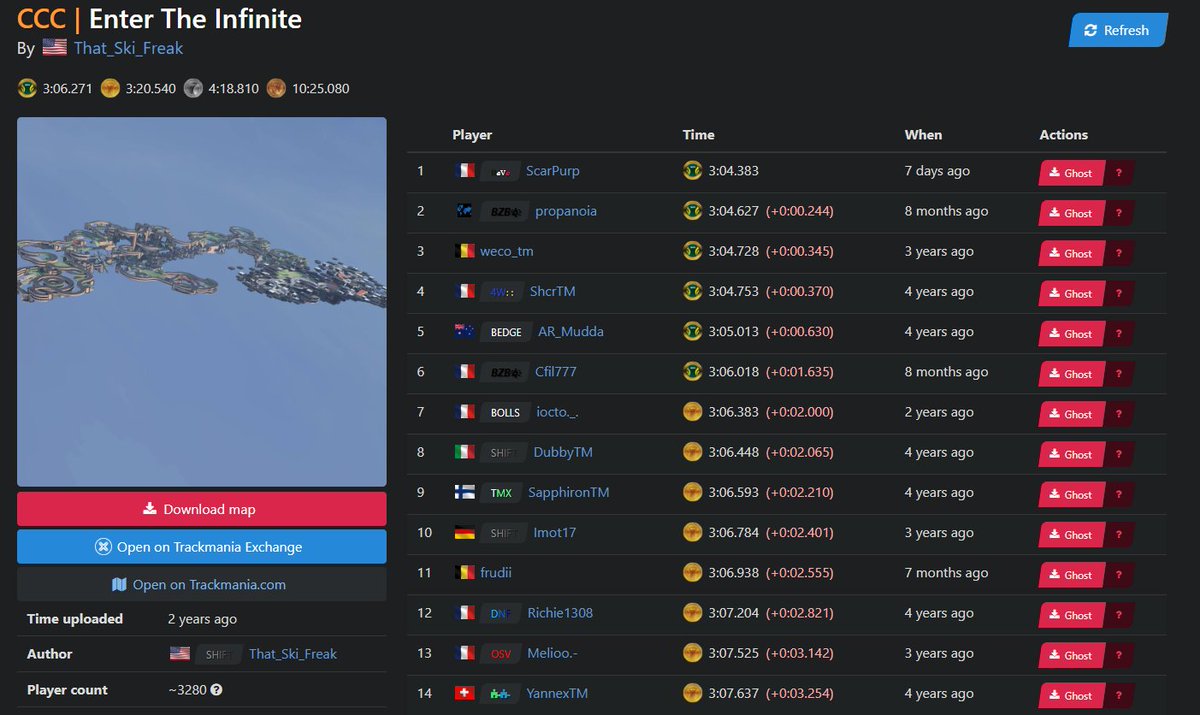This screenshot has width=1200, height=715.
Task: Download Cfil777's ghost
Action: coord(1070,374)
